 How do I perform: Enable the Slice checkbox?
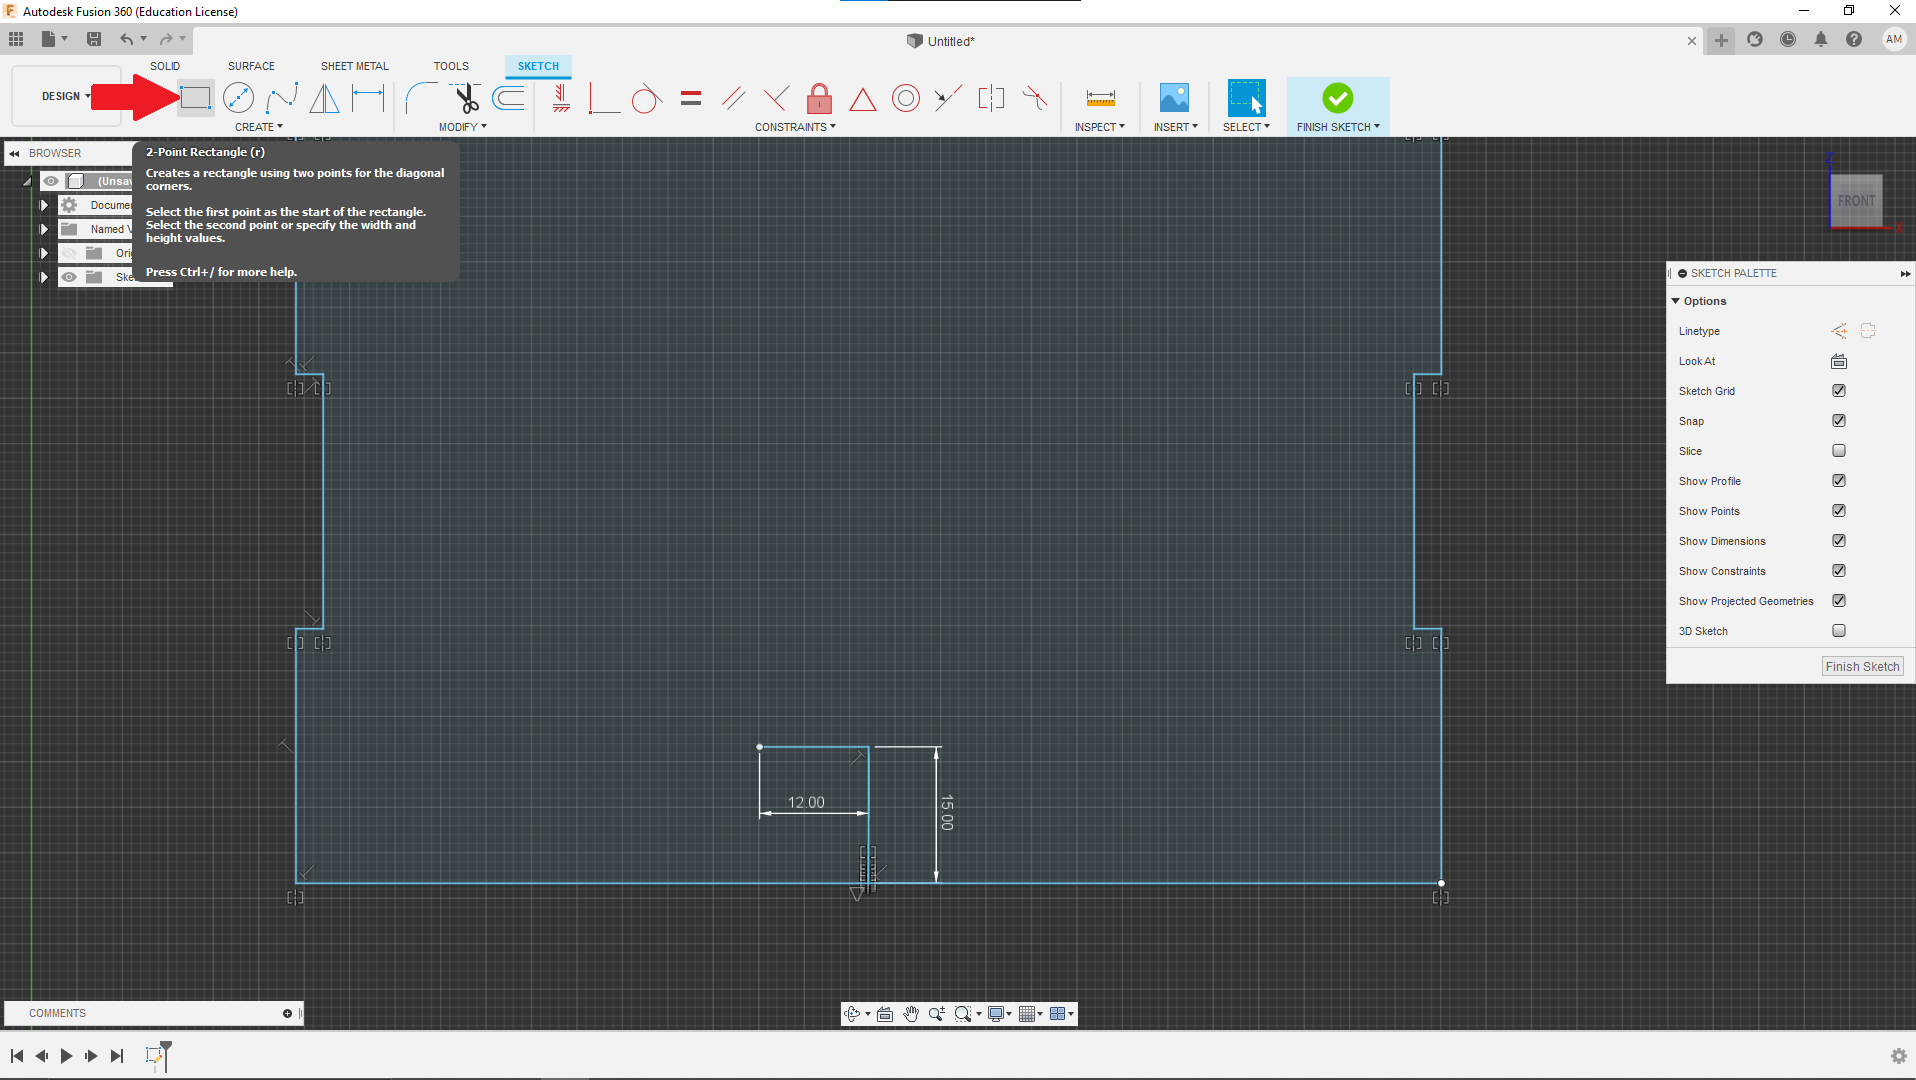tap(1838, 451)
